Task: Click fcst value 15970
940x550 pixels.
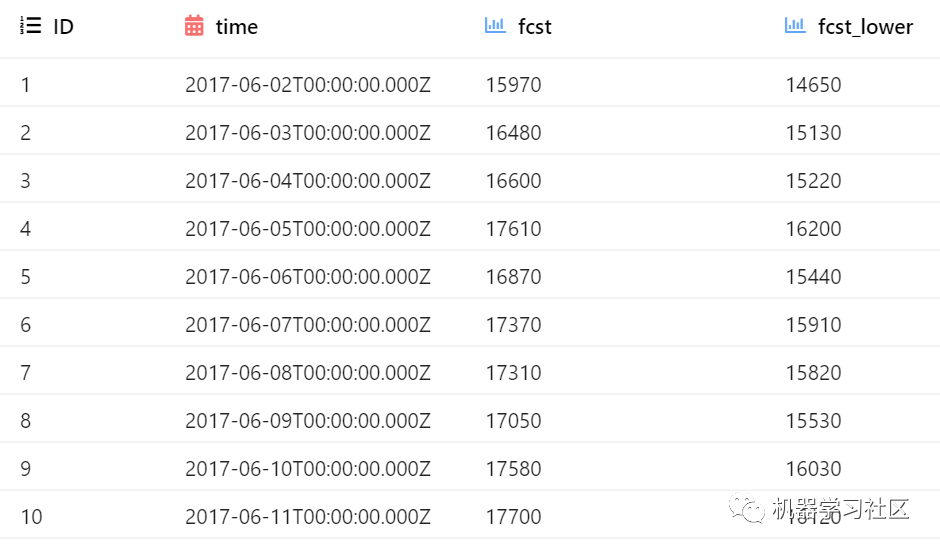Action: [513, 85]
